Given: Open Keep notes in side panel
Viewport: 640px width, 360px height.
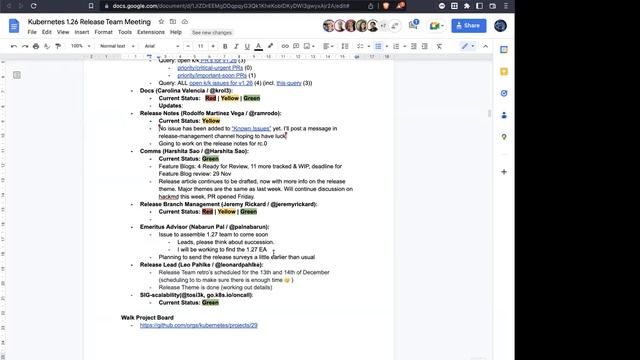Looking at the screenshot, I should pyautogui.click(x=504, y=71).
